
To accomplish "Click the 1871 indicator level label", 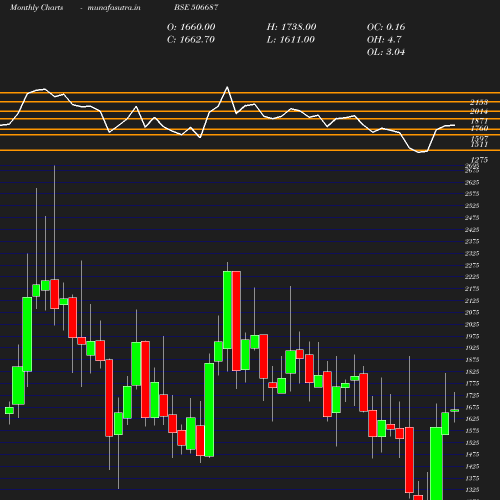I will (479, 121).
